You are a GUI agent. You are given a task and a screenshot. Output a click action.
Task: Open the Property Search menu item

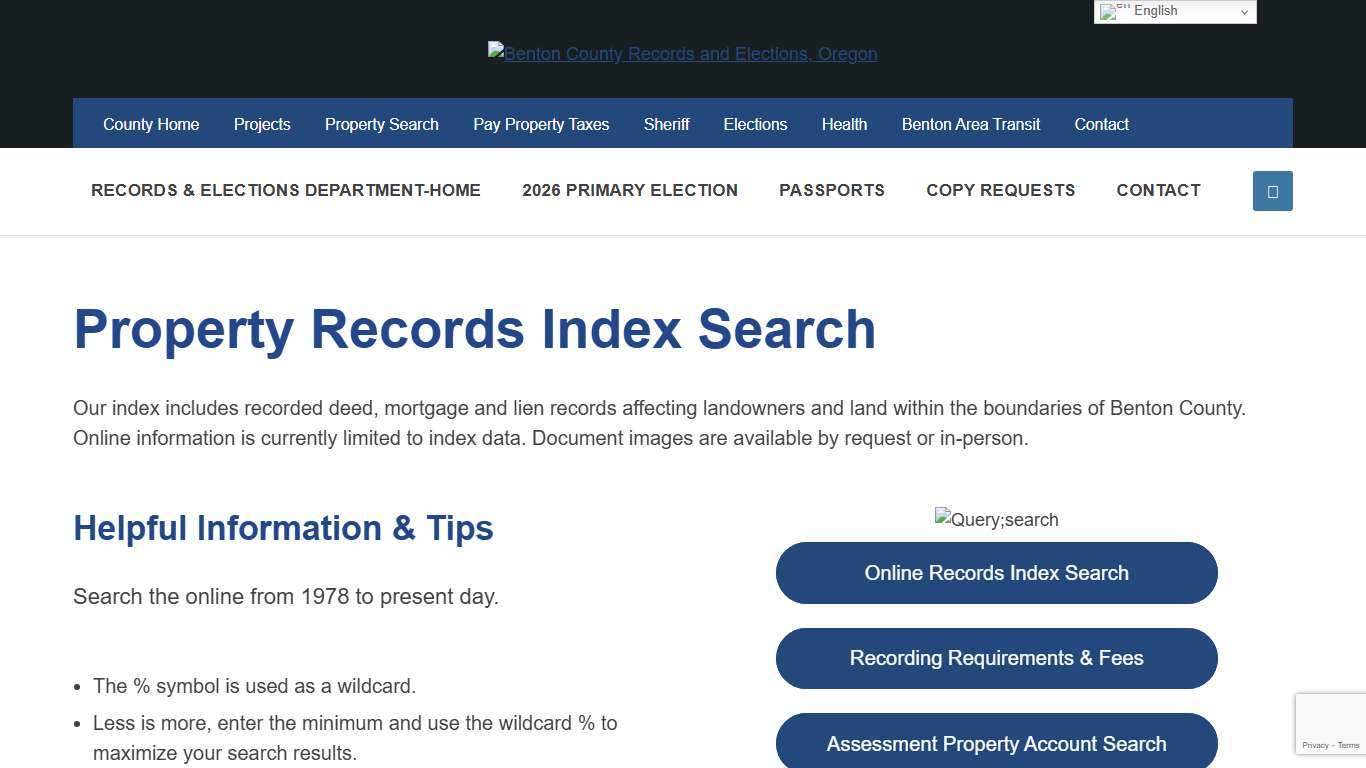click(x=381, y=124)
